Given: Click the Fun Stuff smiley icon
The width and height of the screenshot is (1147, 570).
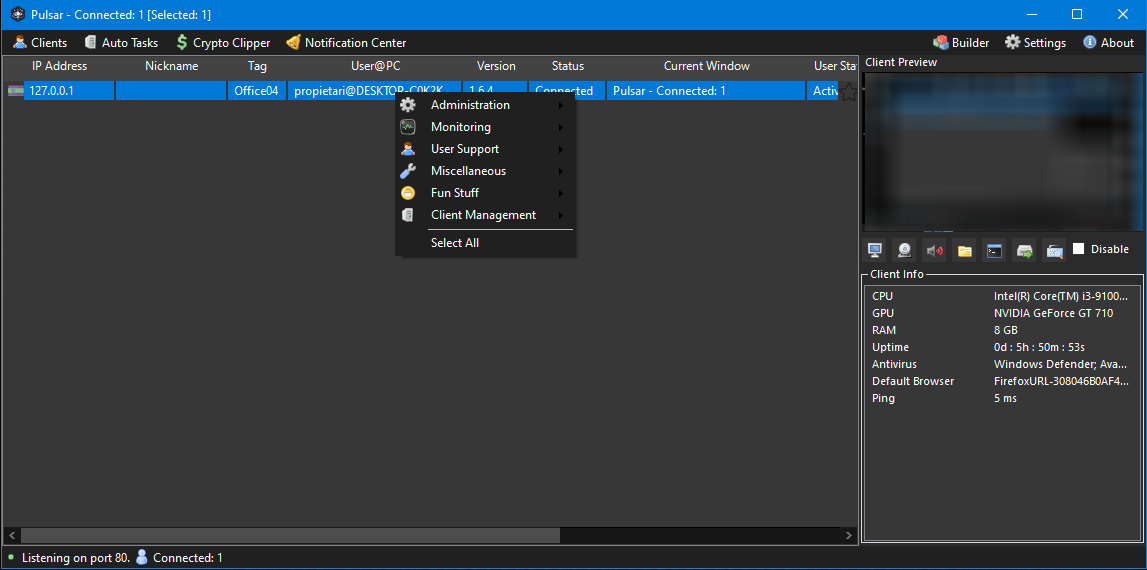Looking at the screenshot, I should pyautogui.click(x=407, y=193).
